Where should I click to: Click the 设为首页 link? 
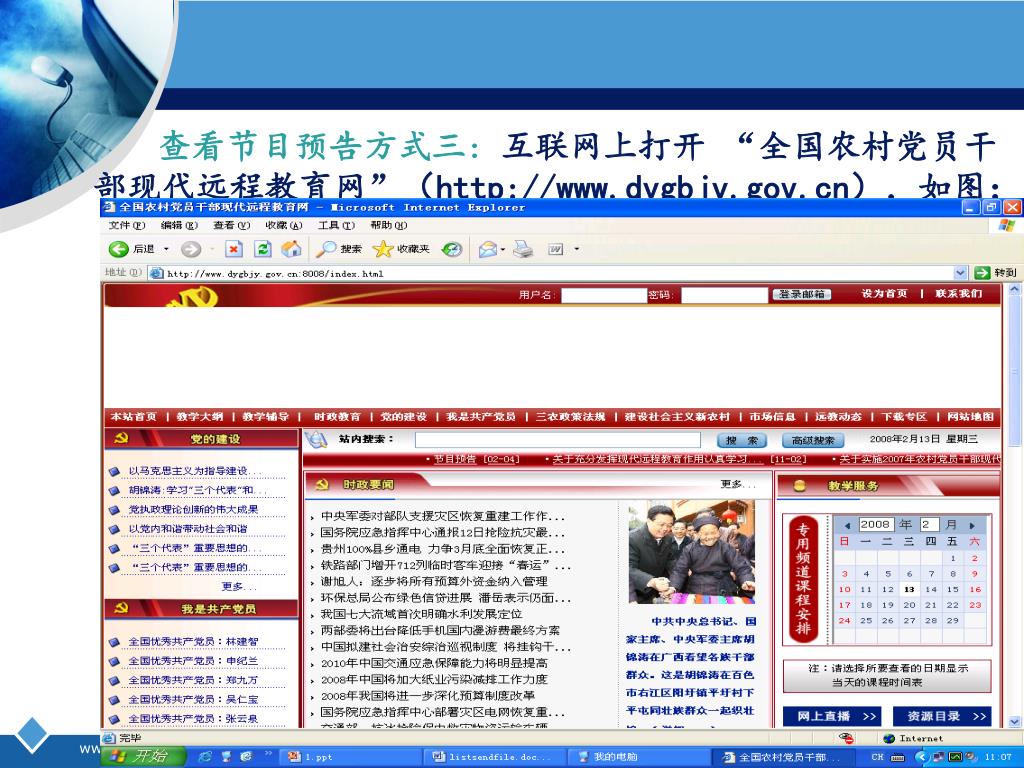884,294
